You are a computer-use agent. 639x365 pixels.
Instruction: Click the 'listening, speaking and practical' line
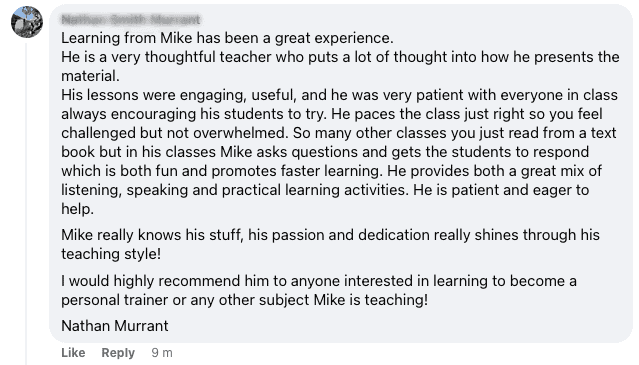tap(325, 190)
